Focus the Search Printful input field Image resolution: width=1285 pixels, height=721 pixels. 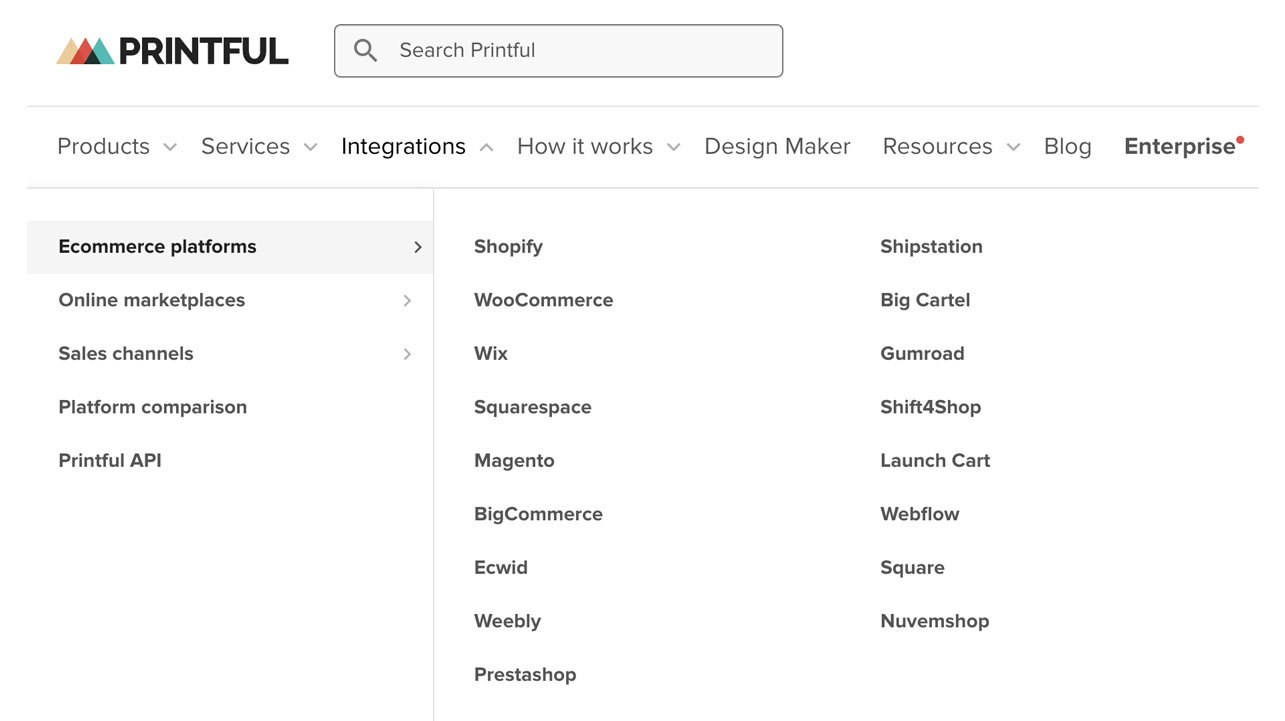coord(558,50)
